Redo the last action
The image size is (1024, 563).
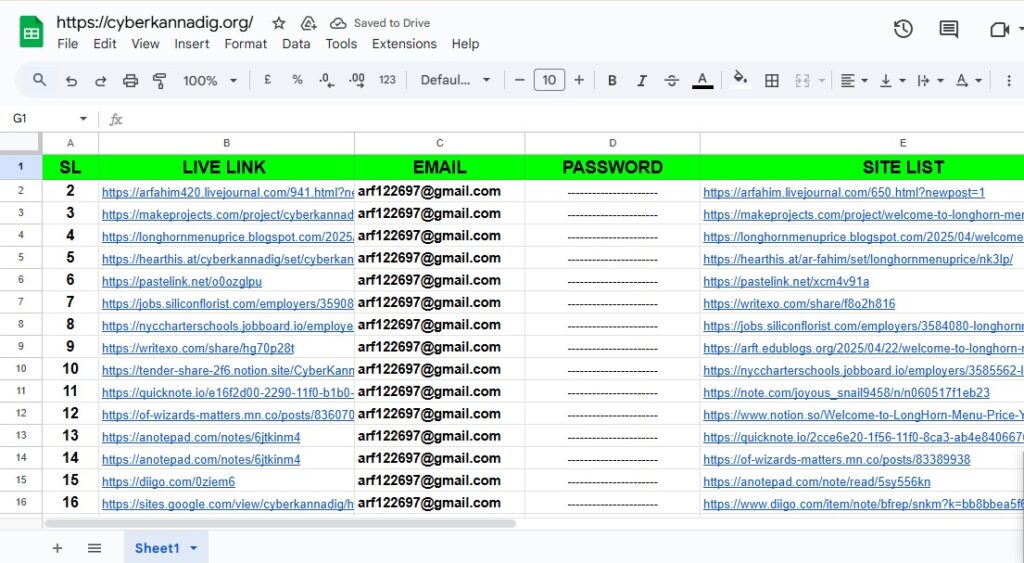click(101, 80)
